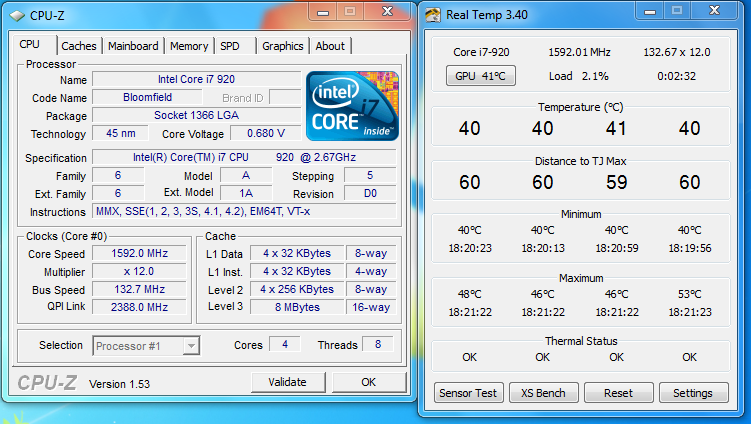Switch to the Graphics tab
This screenshot has height=424, width=751.
click(x=283, y=46)
